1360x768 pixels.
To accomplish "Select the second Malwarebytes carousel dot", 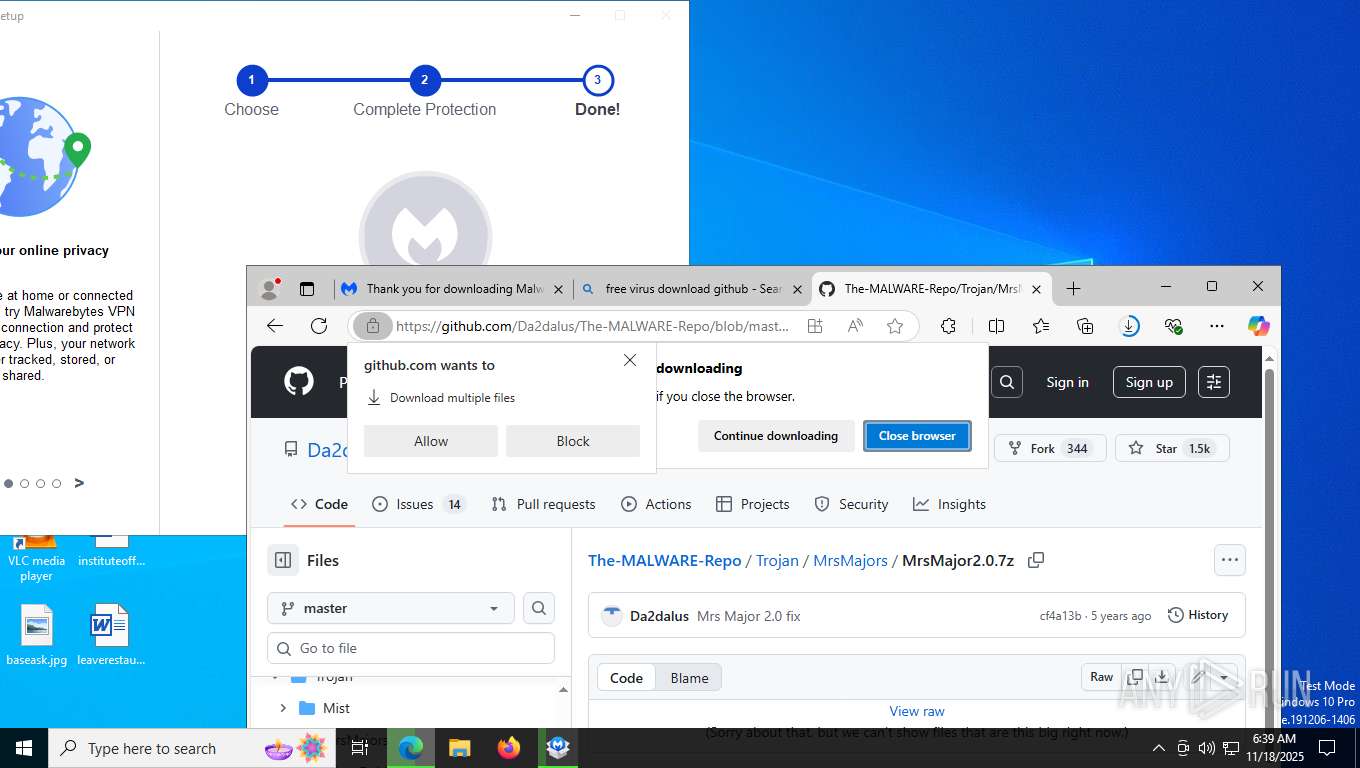I will 25,484.
